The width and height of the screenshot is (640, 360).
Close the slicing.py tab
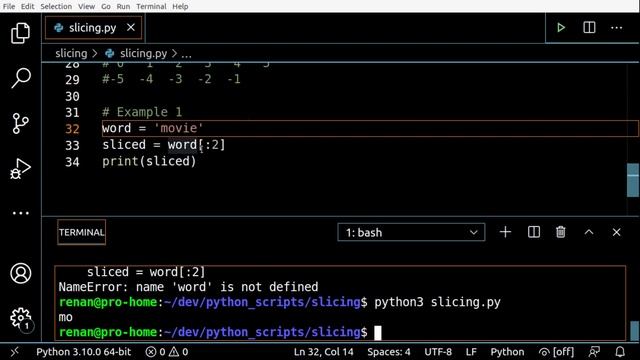point(131,27)
